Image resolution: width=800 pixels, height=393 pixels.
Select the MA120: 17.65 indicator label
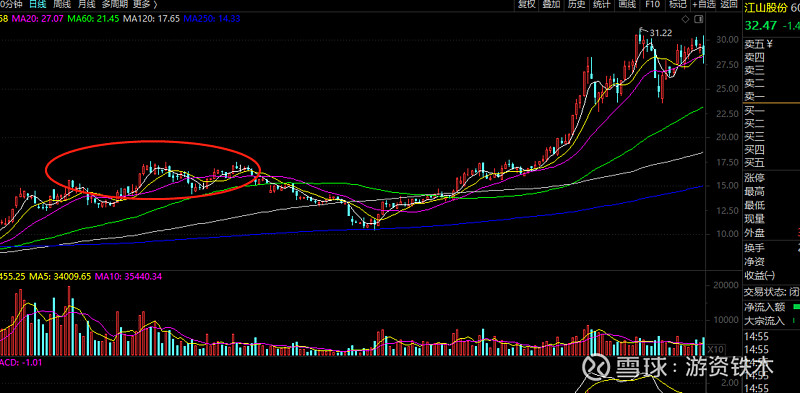tap(152, 19)
